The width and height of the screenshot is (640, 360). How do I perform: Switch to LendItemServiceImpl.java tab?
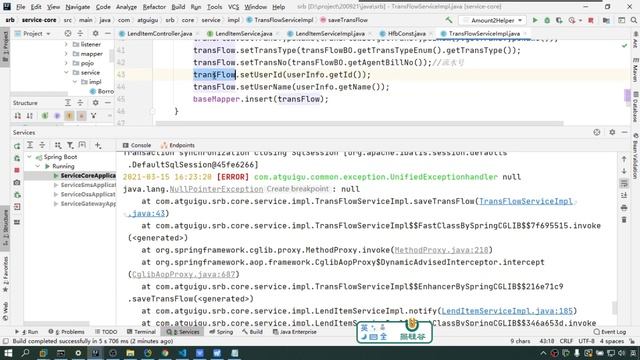330,33
